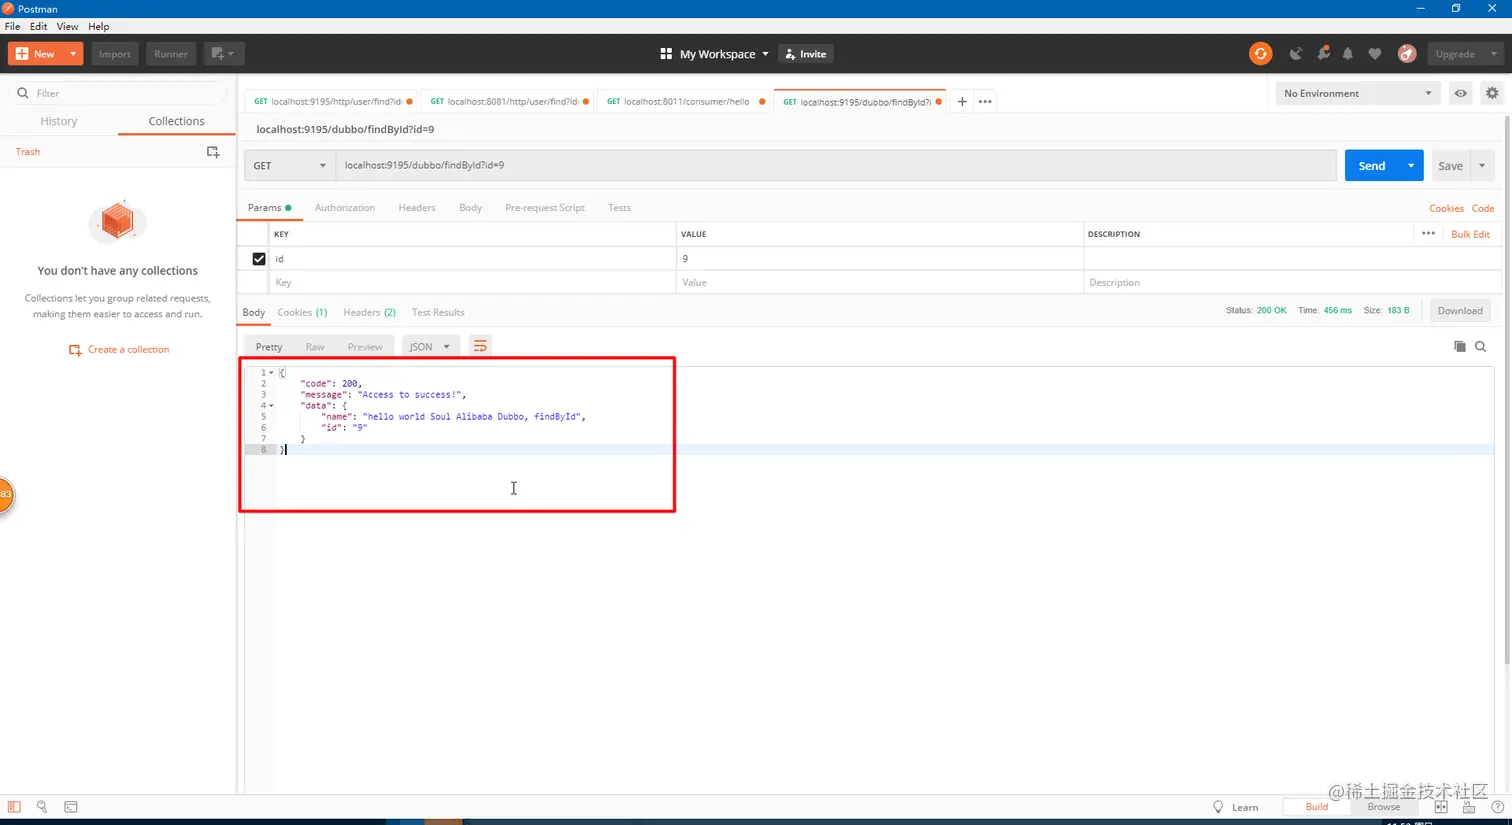This screenshot has height=825, width=1512.
Task: Open the Help menu
Action: point(98,26)
